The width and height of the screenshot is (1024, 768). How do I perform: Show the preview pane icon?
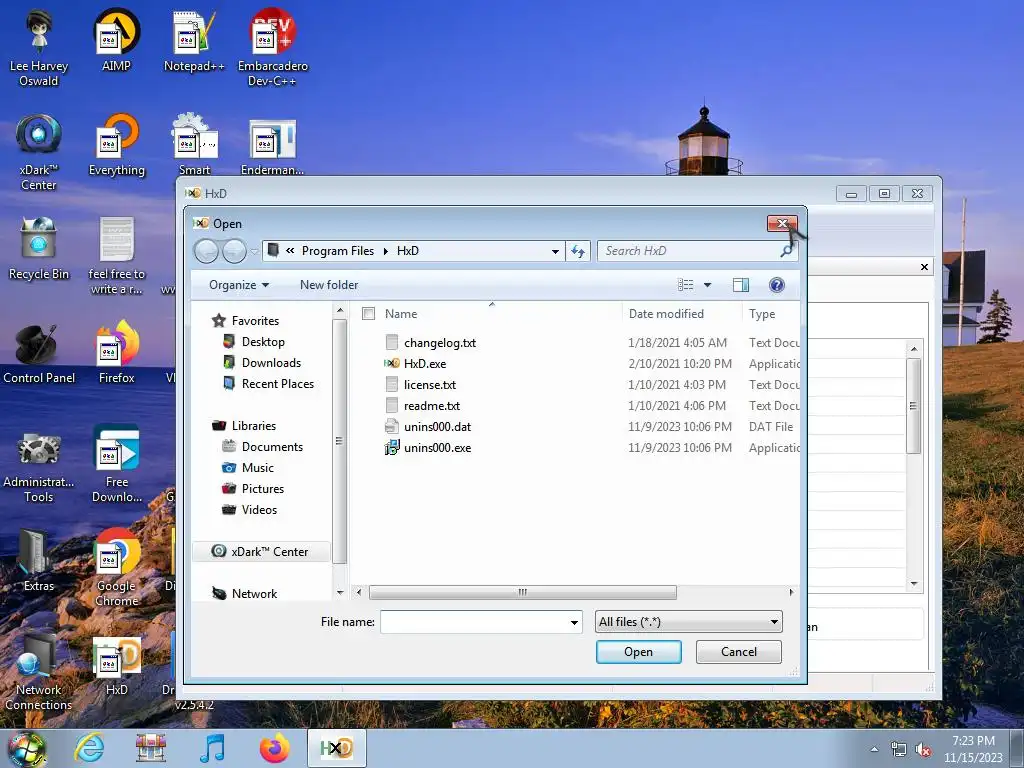pyautogui.click(x=741, y=285)
